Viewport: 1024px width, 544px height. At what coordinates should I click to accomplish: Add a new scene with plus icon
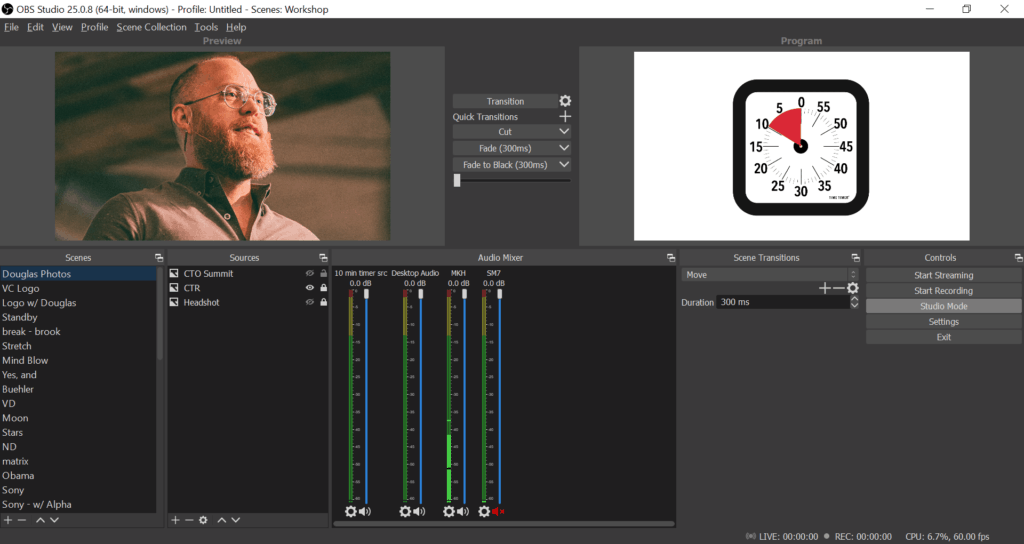[8, 520]
